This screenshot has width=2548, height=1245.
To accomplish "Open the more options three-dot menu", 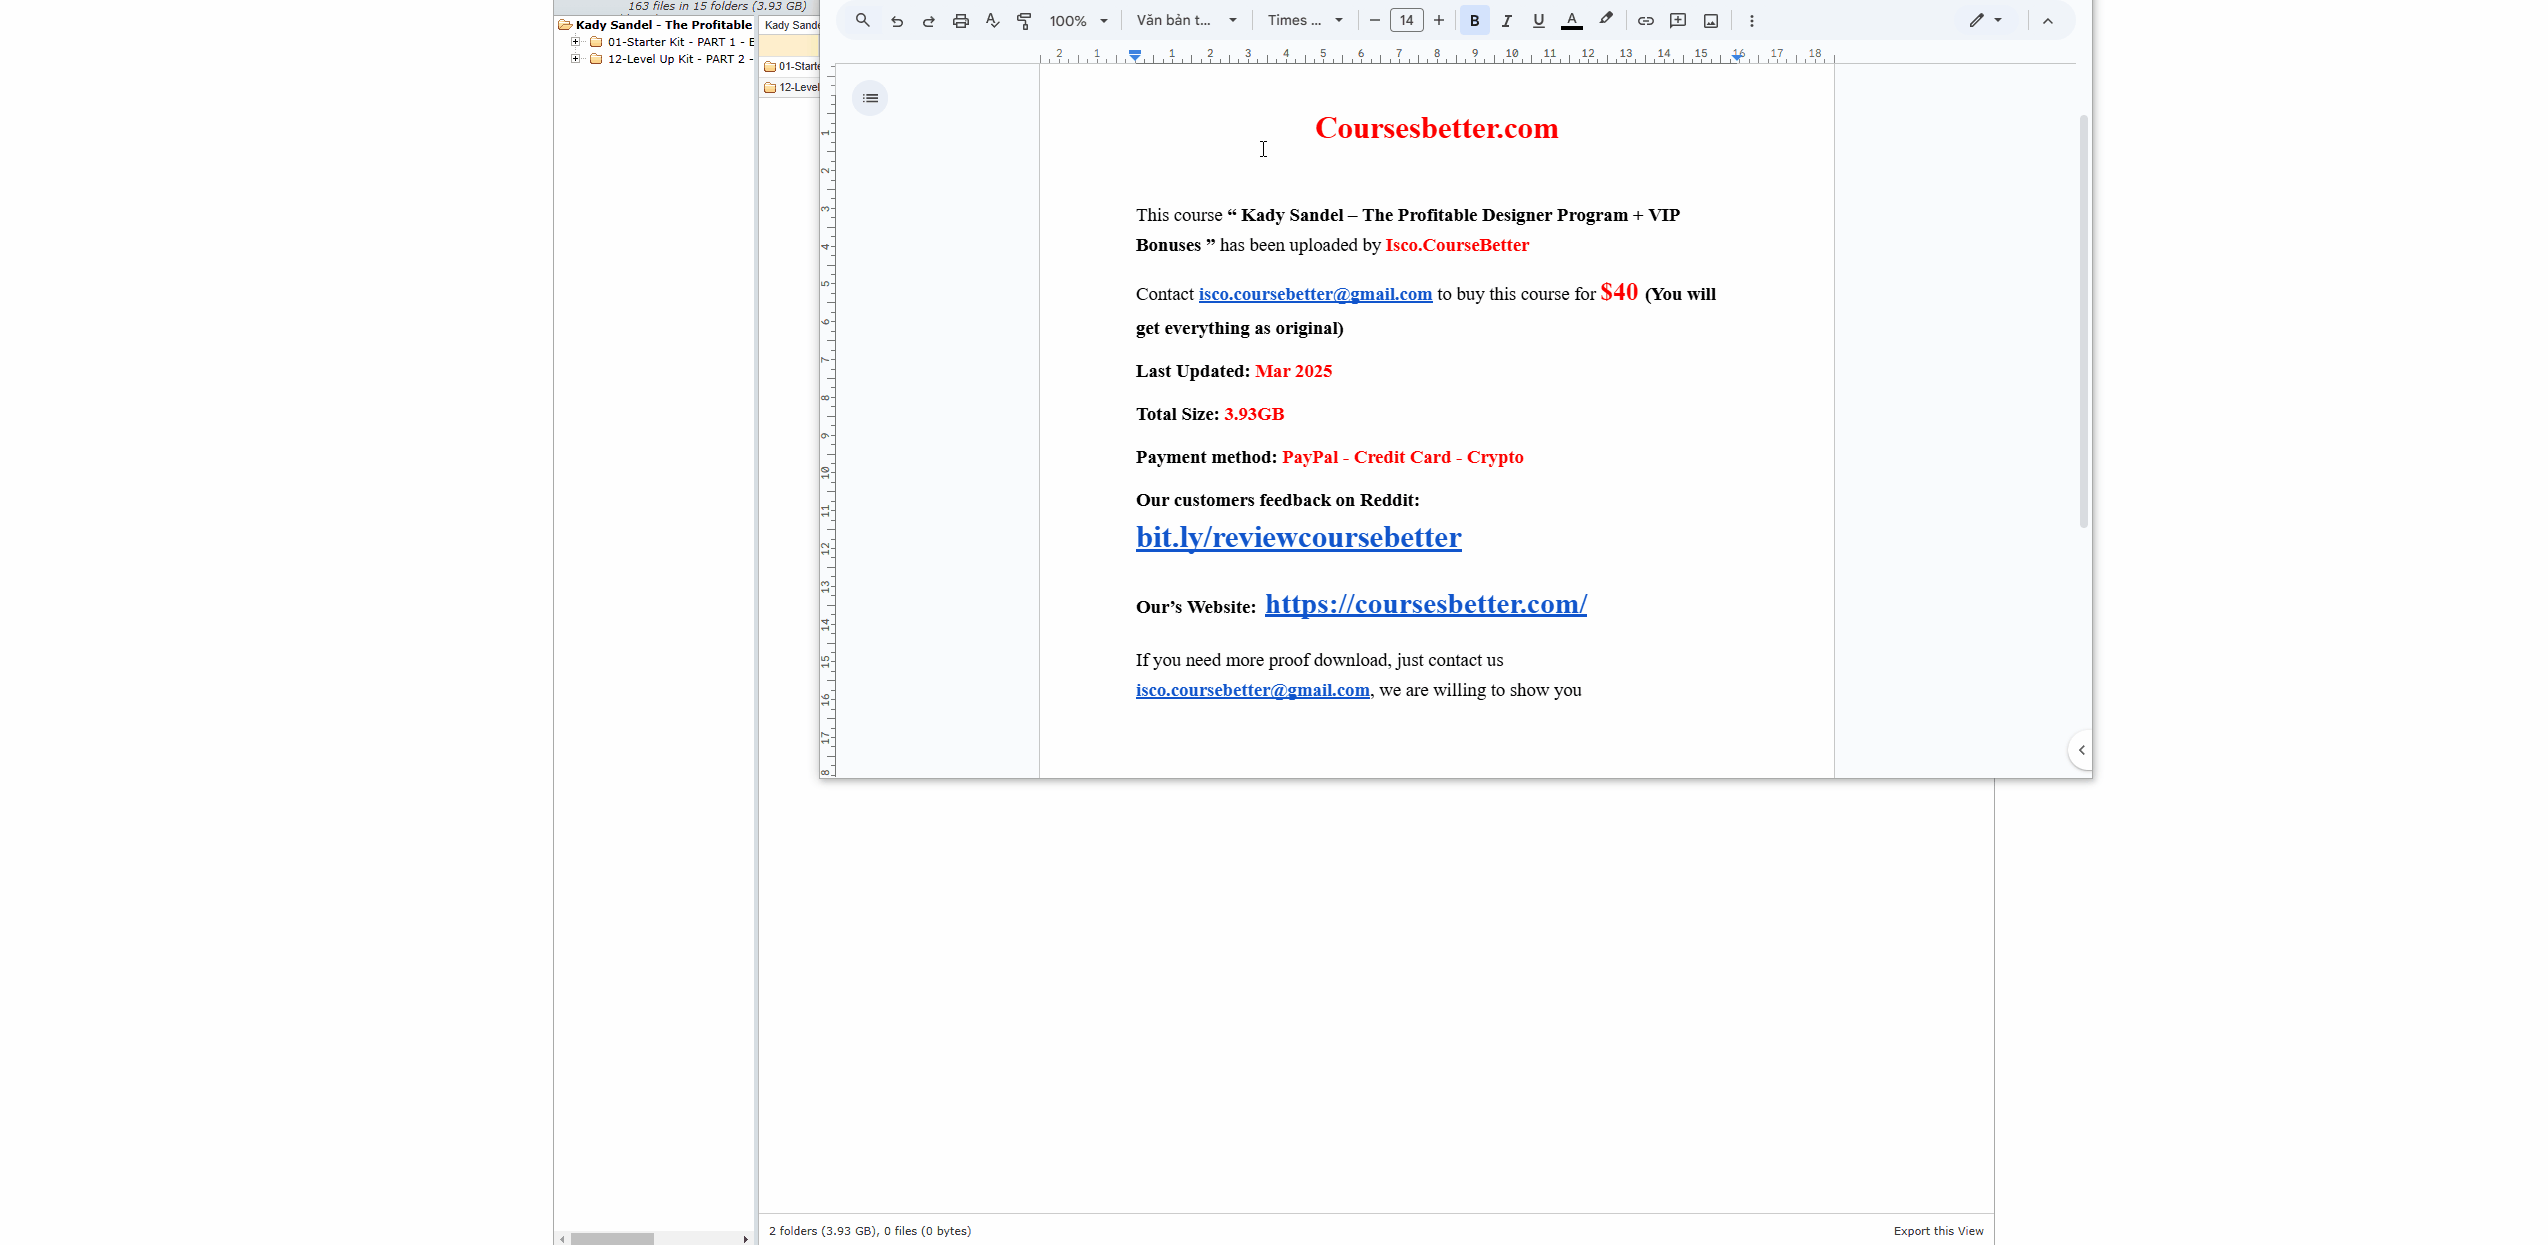I will coord(1751,20).
